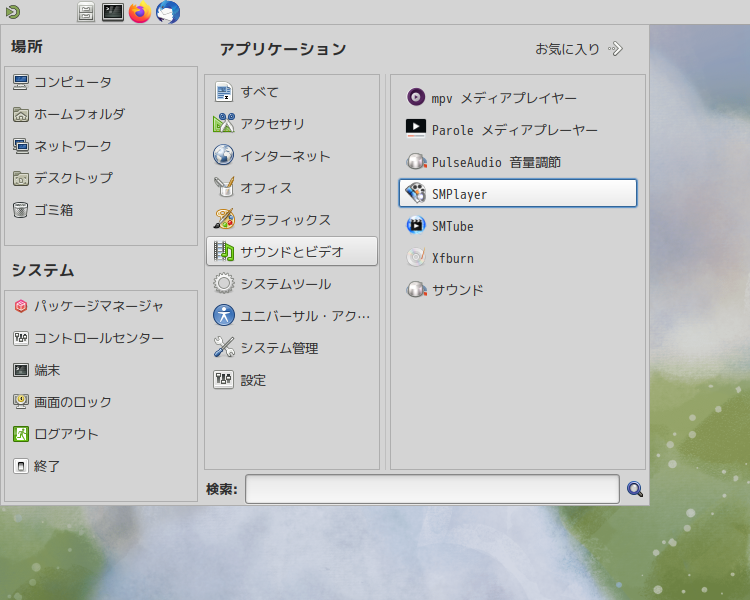Click in the 検索 search field
The height and width of the screenshot is (600, 750).
pyautogui.click(x=432, y=489)
